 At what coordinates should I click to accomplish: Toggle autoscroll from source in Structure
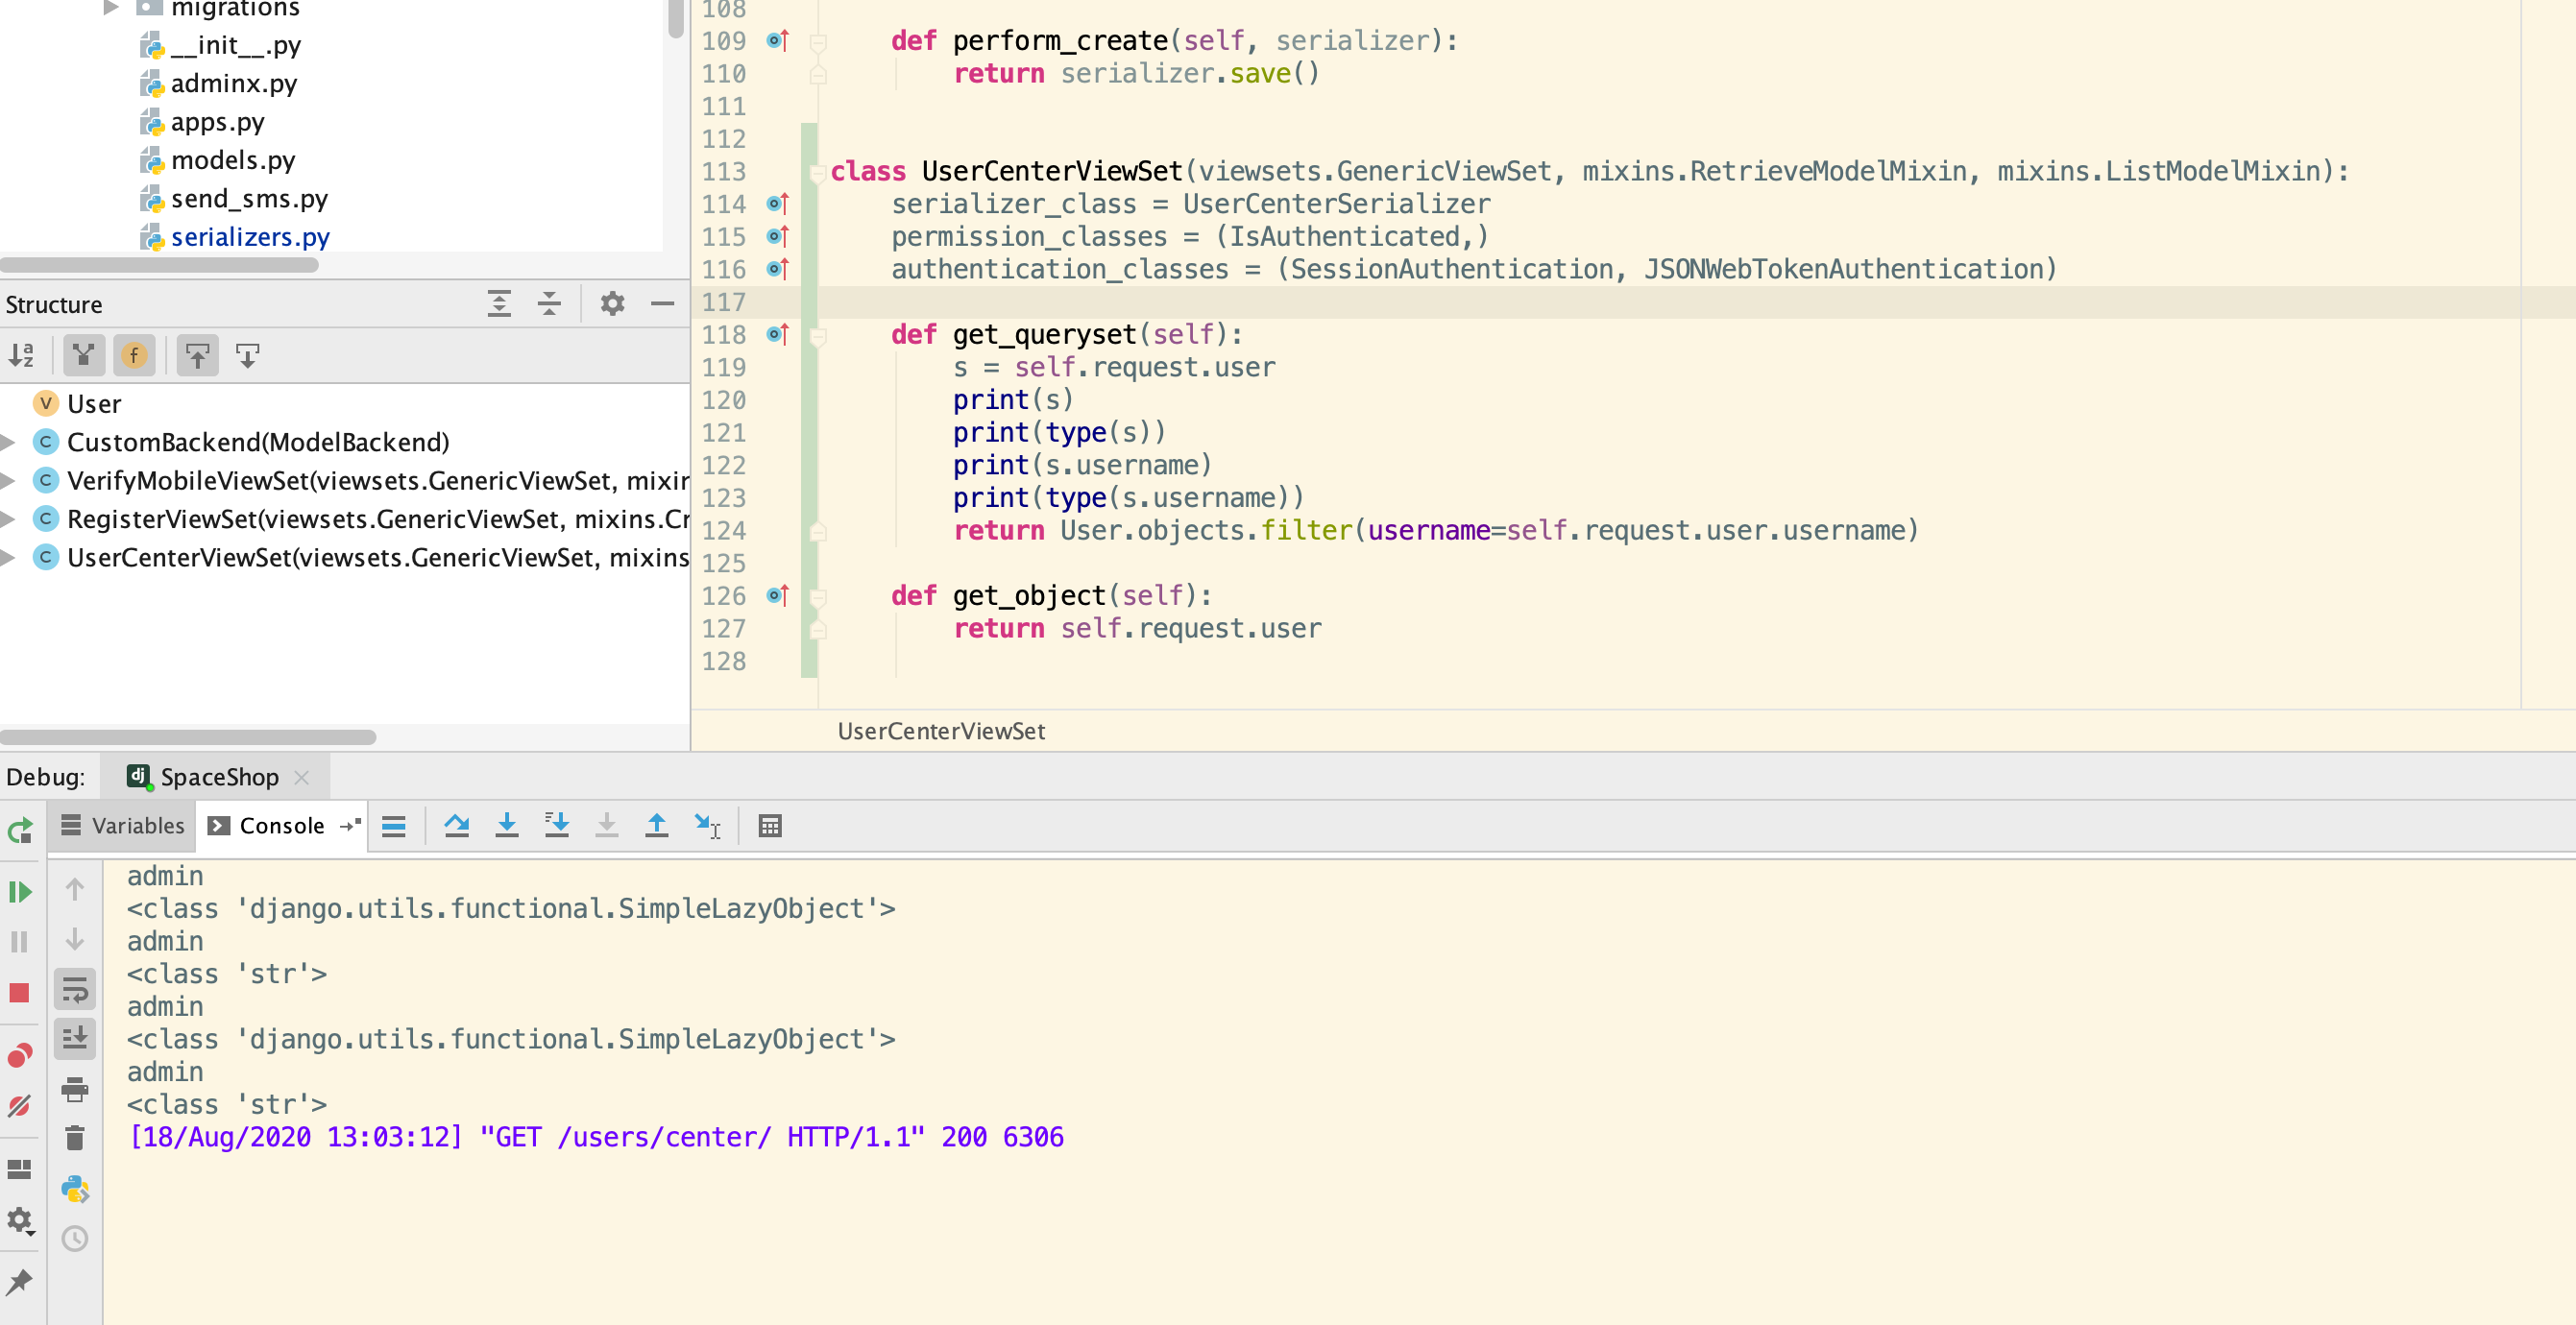tap(247, 355)
